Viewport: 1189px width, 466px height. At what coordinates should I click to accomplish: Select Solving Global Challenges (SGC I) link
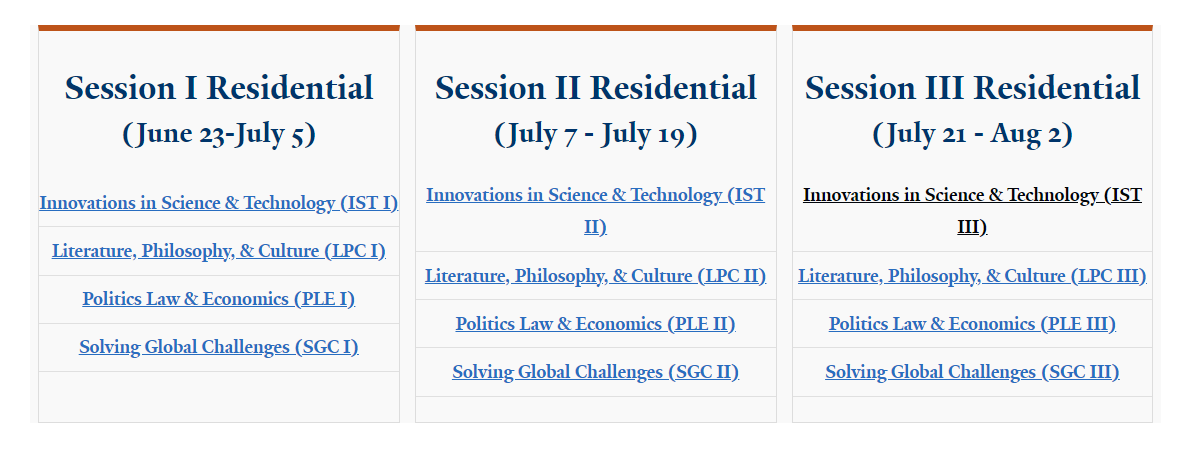tap(218, 347)
